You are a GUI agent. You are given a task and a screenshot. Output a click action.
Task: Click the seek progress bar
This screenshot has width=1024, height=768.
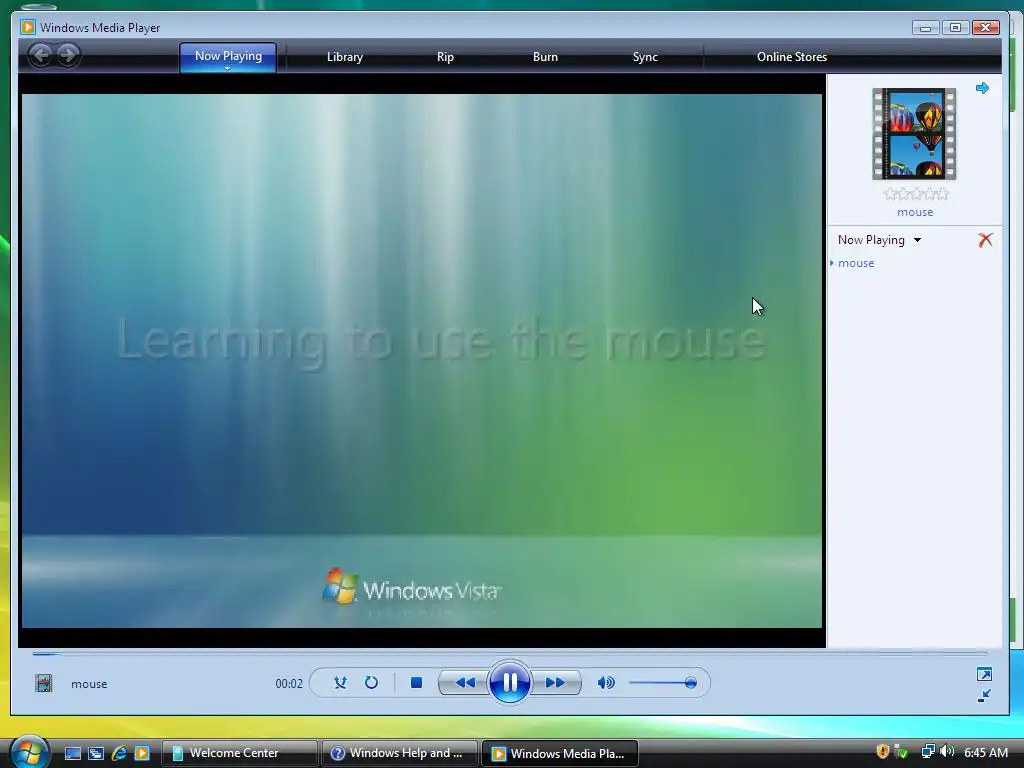(x=509, y=652)
